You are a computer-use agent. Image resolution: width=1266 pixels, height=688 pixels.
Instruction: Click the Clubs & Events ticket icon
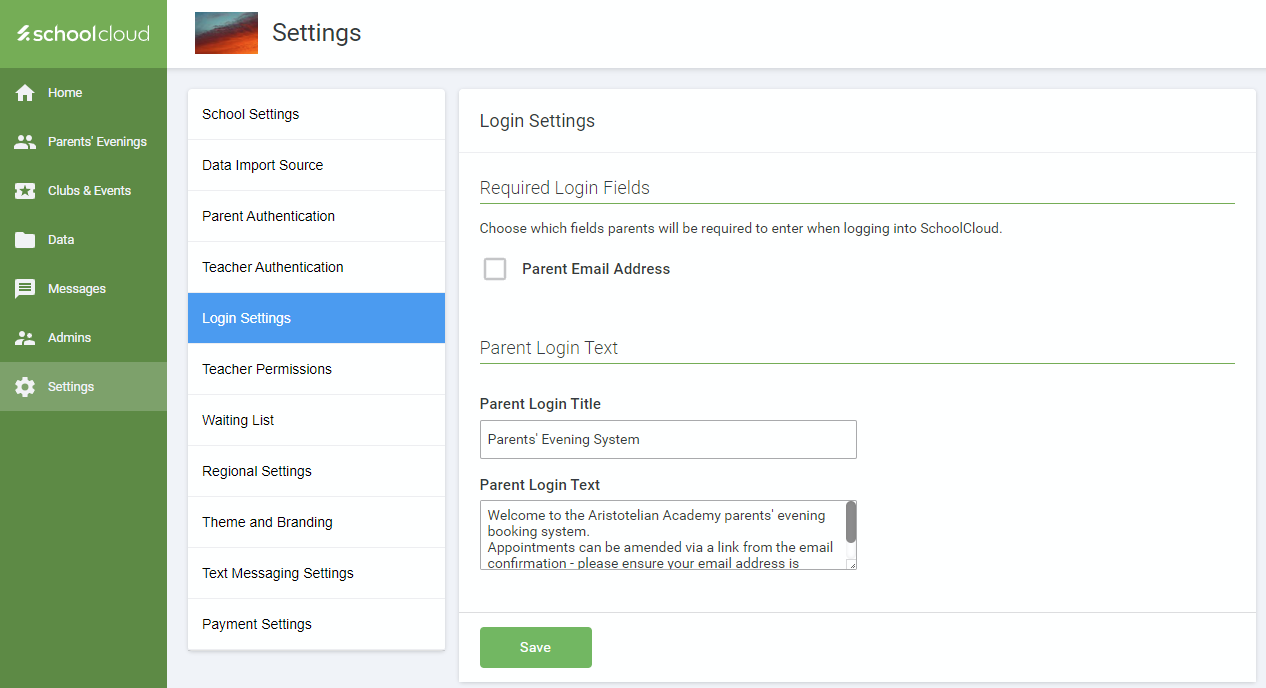(x=25, y=191)
